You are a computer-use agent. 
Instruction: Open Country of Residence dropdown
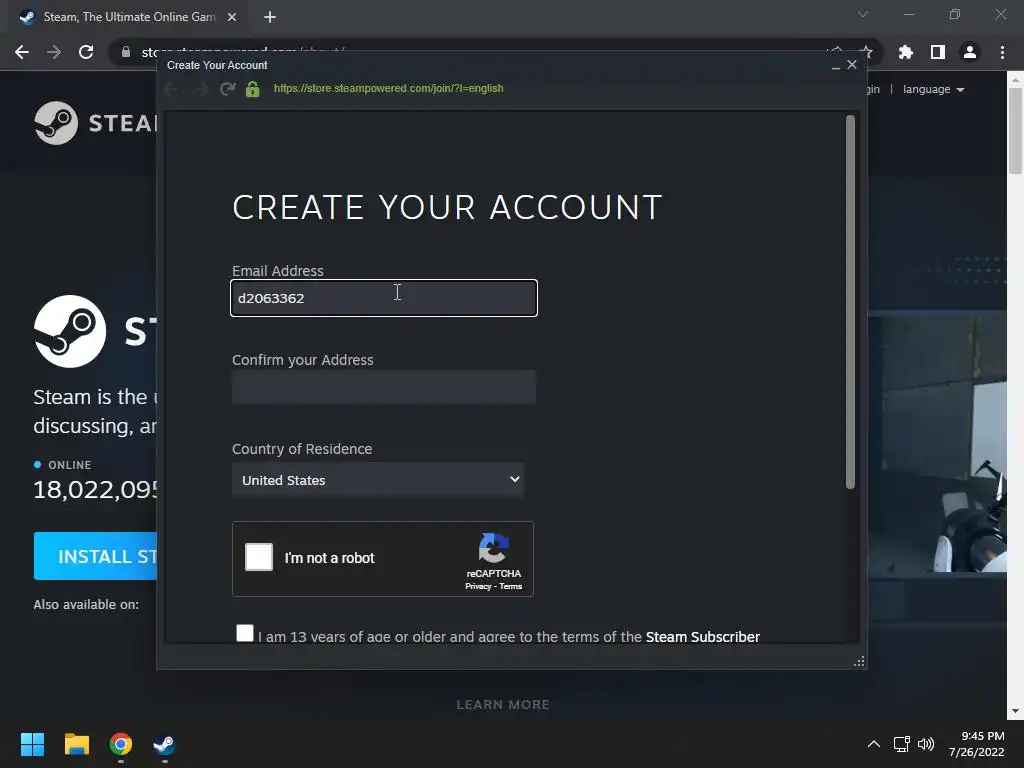[x=378, y=480]
